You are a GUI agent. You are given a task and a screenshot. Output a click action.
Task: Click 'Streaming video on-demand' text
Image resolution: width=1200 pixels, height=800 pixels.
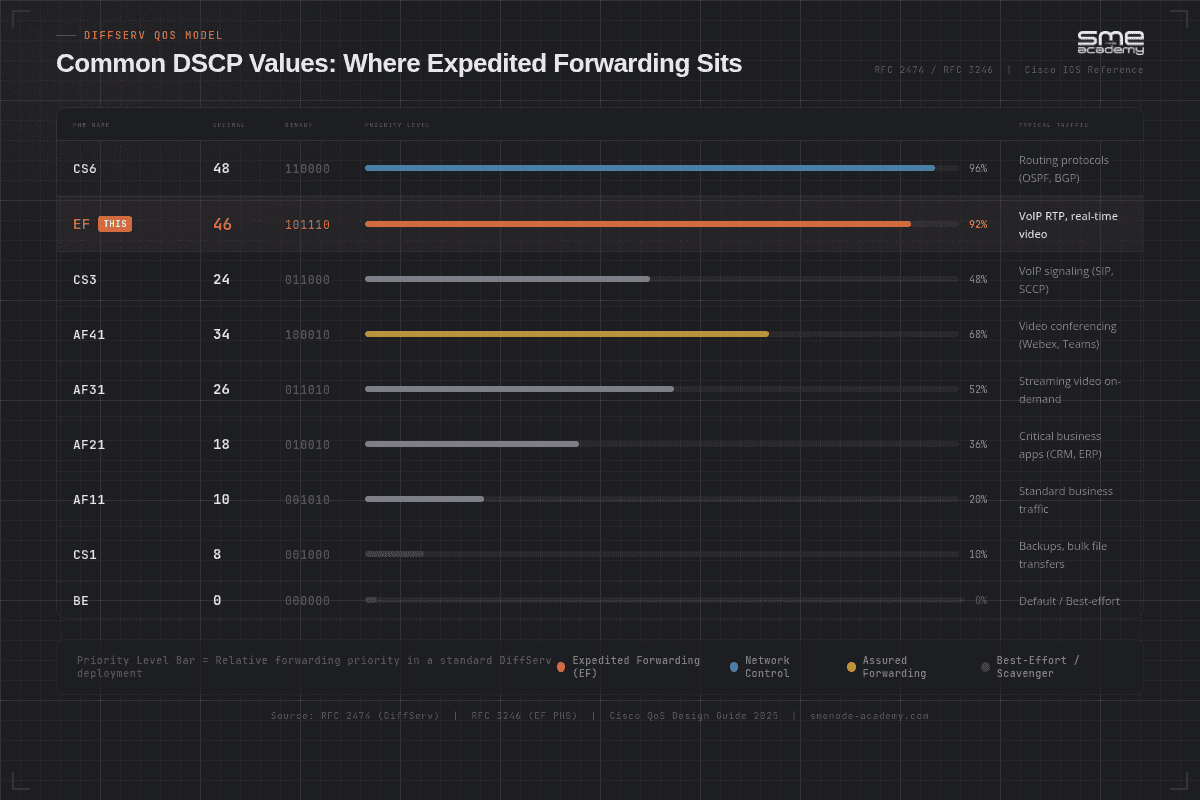point(1068,389)
